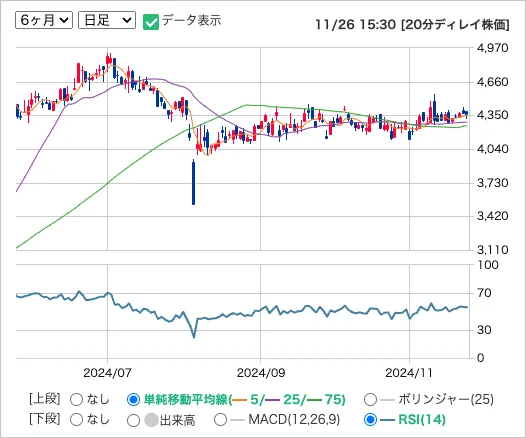Click the long blue August low candlestick
The image size is (526, 438).
point(194,182)
